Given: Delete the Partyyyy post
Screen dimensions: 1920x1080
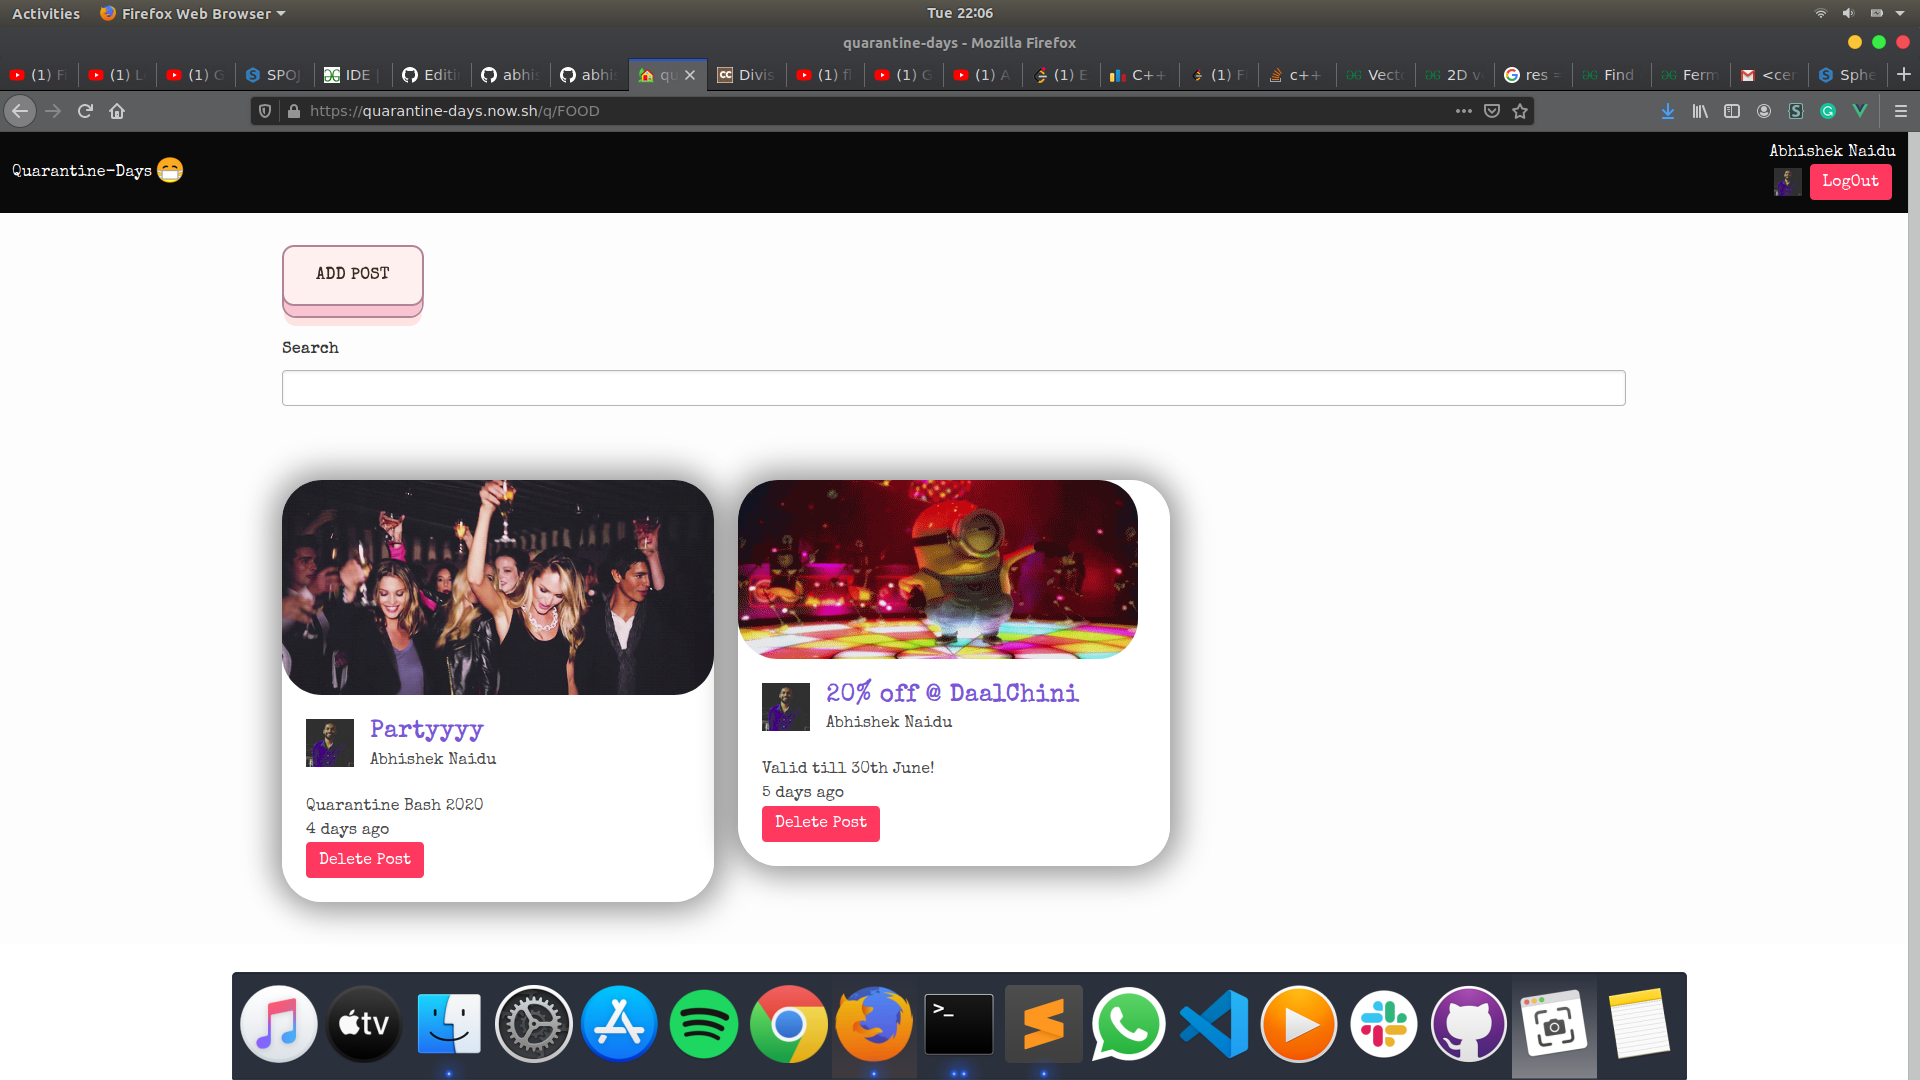Looking at the screenshot, I should (364, 859).
